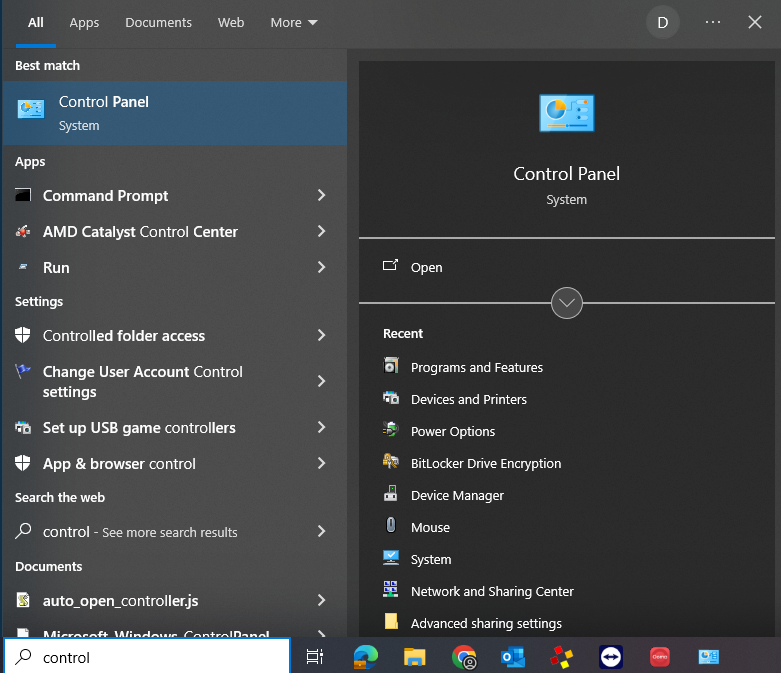The width and height of the screenshot is (781, 673).
Task: Expand App & browser control arrow
Action: [x=321, y=463]
